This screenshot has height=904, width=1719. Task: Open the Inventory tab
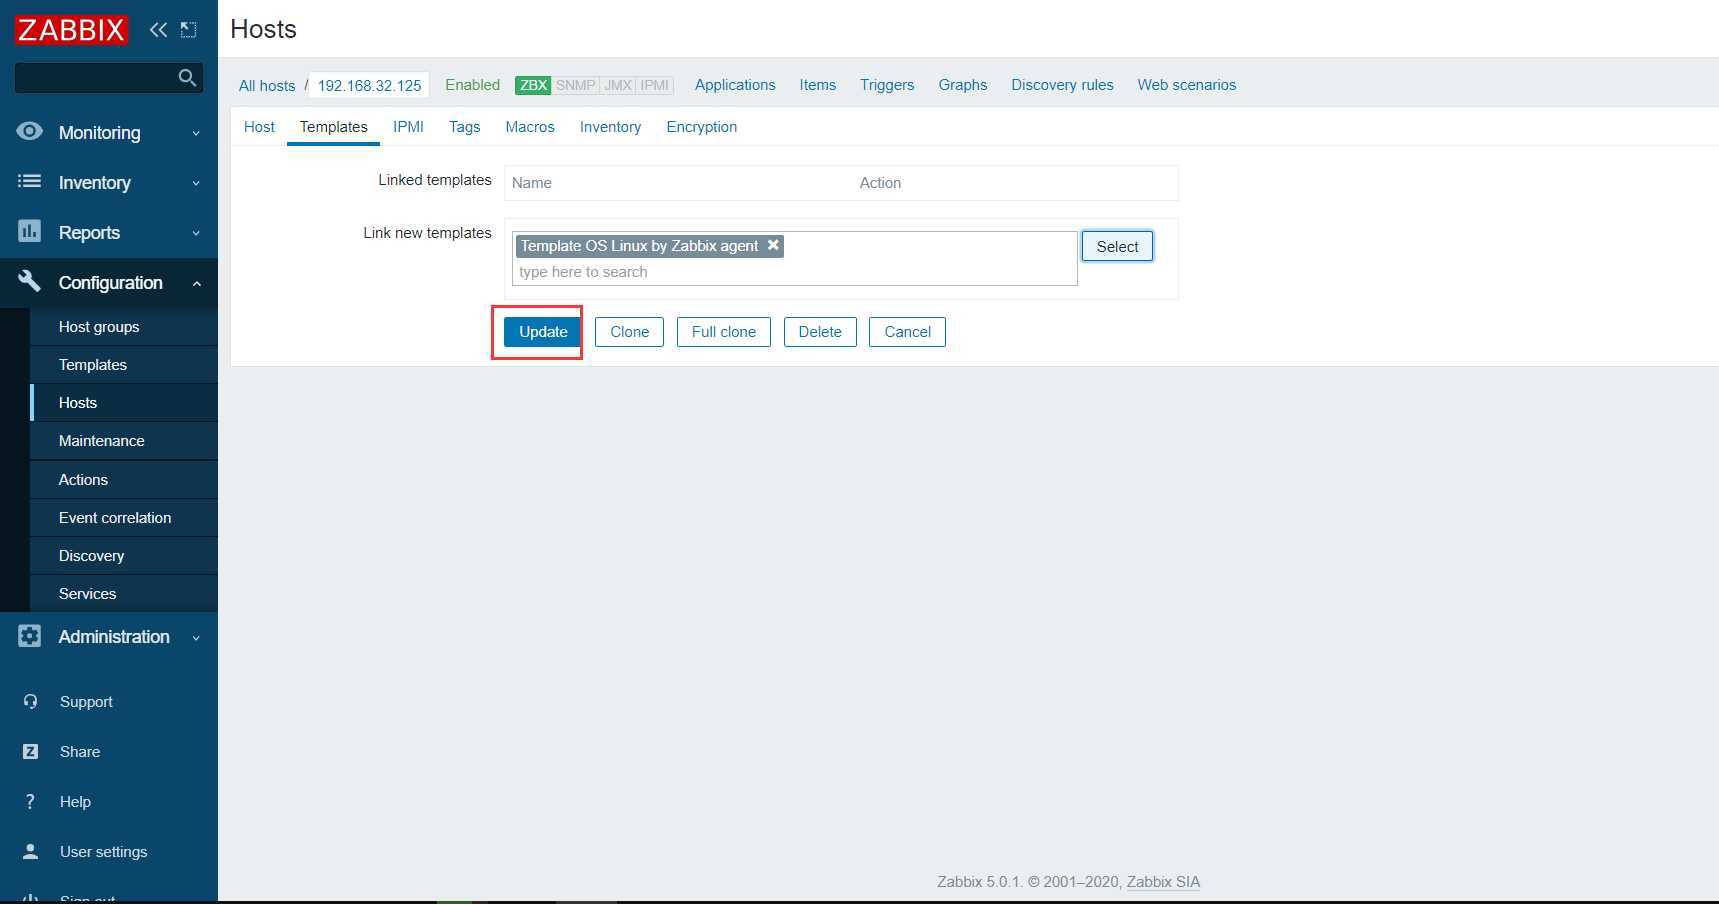click(610, 127)
